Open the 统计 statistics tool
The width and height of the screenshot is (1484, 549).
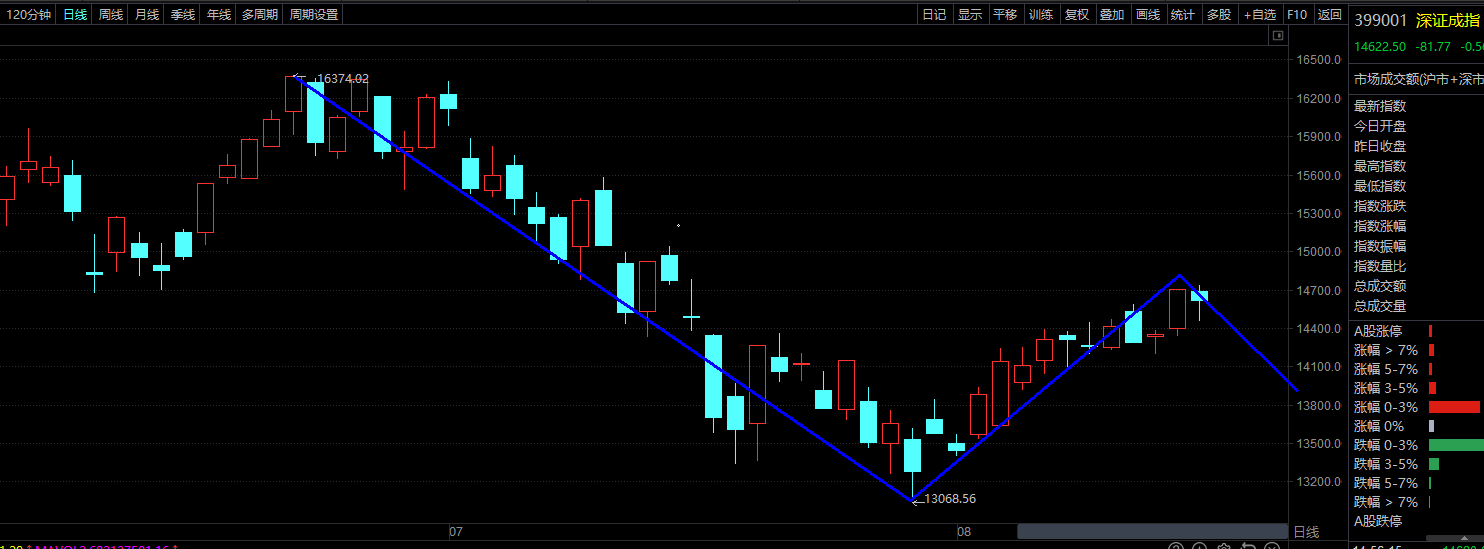tap(1183, 14)
